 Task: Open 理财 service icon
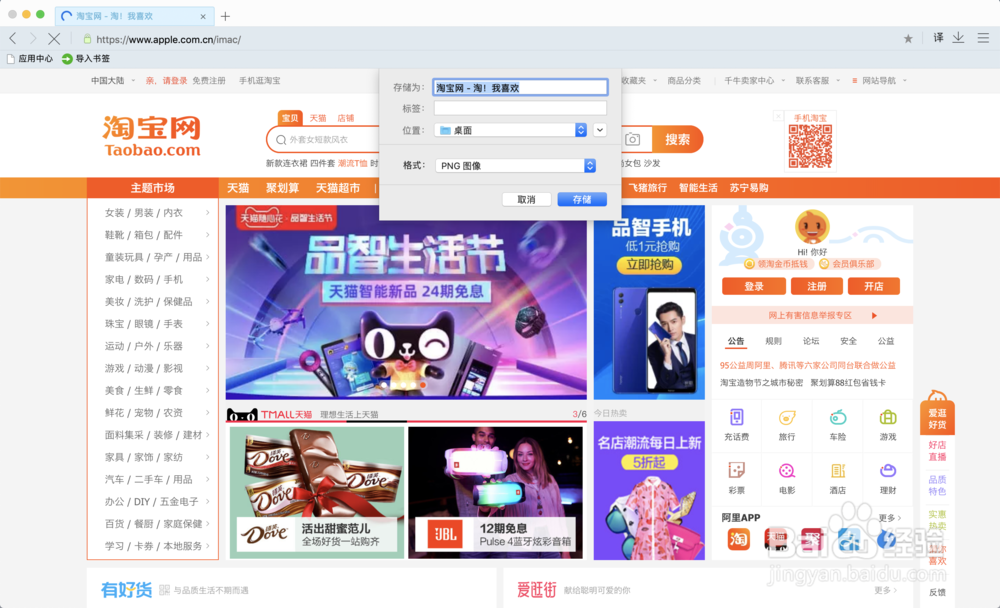pos(888,478)
